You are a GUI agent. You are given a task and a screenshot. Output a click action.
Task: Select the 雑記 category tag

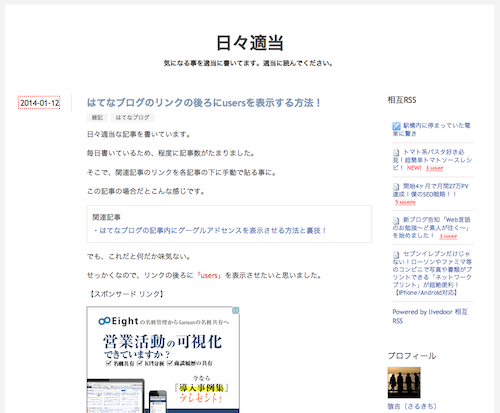click(97, 117)
